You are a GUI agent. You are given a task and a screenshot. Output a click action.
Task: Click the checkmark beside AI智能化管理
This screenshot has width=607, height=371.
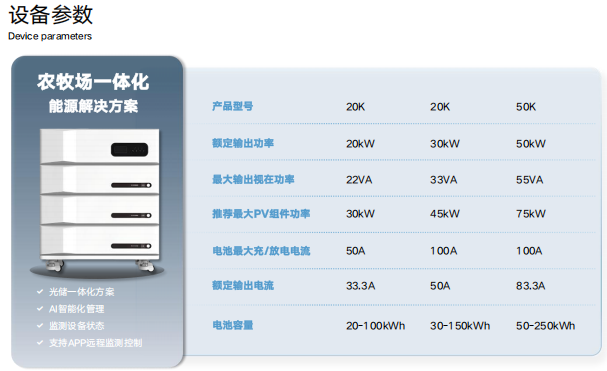(x=39, y=309)
